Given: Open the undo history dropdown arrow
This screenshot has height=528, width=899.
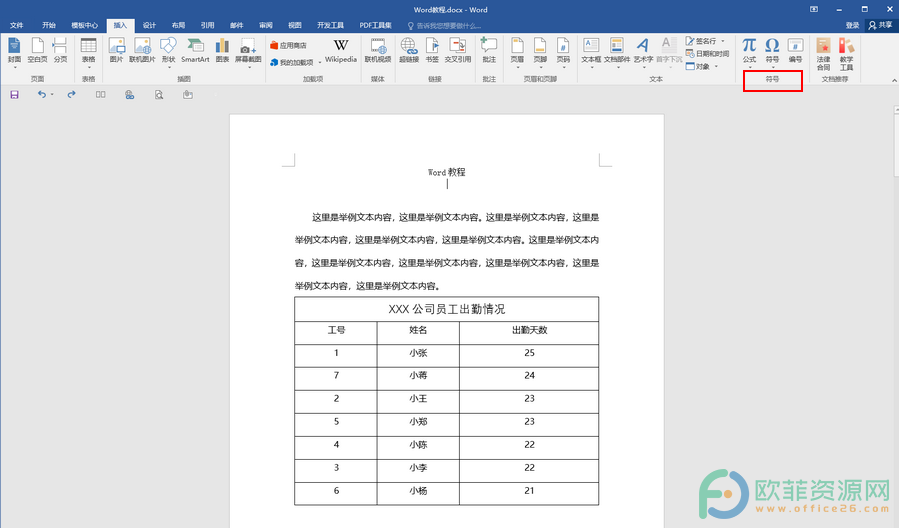Looking at the screenshot, I should point(52,95).
